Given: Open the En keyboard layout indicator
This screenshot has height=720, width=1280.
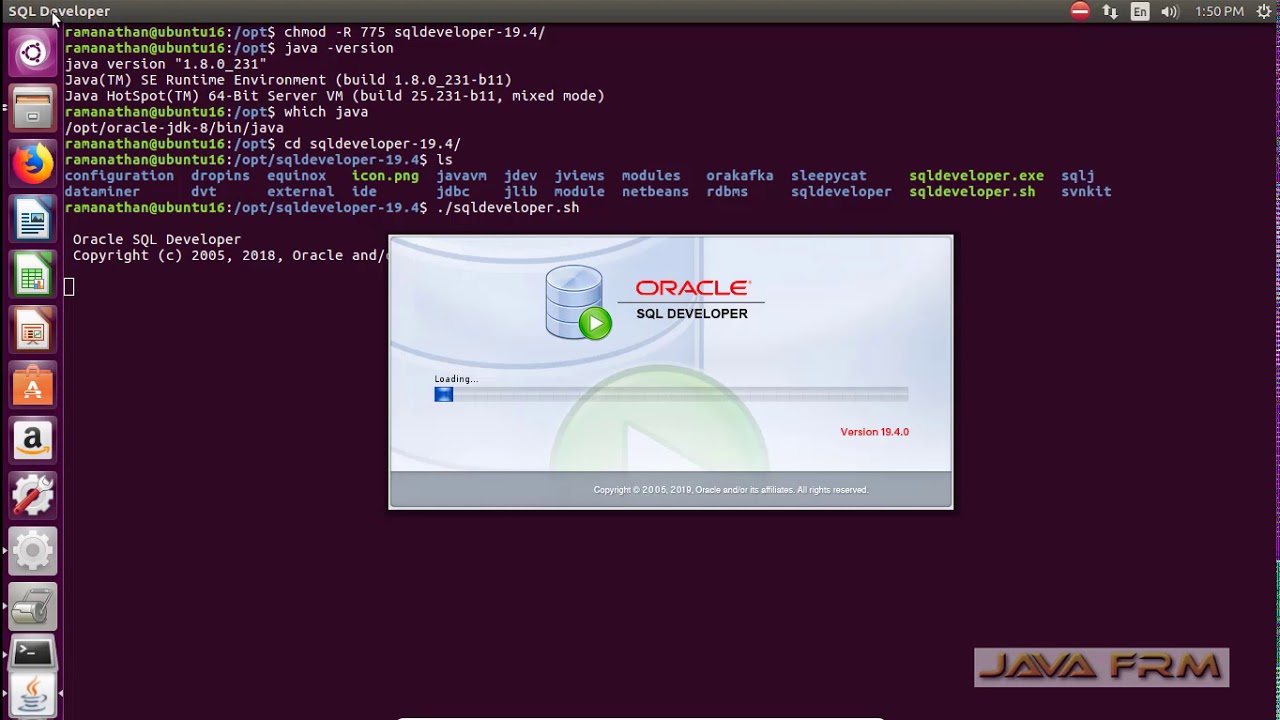Looking at the screenshot, I should [x=1140, y=11].
